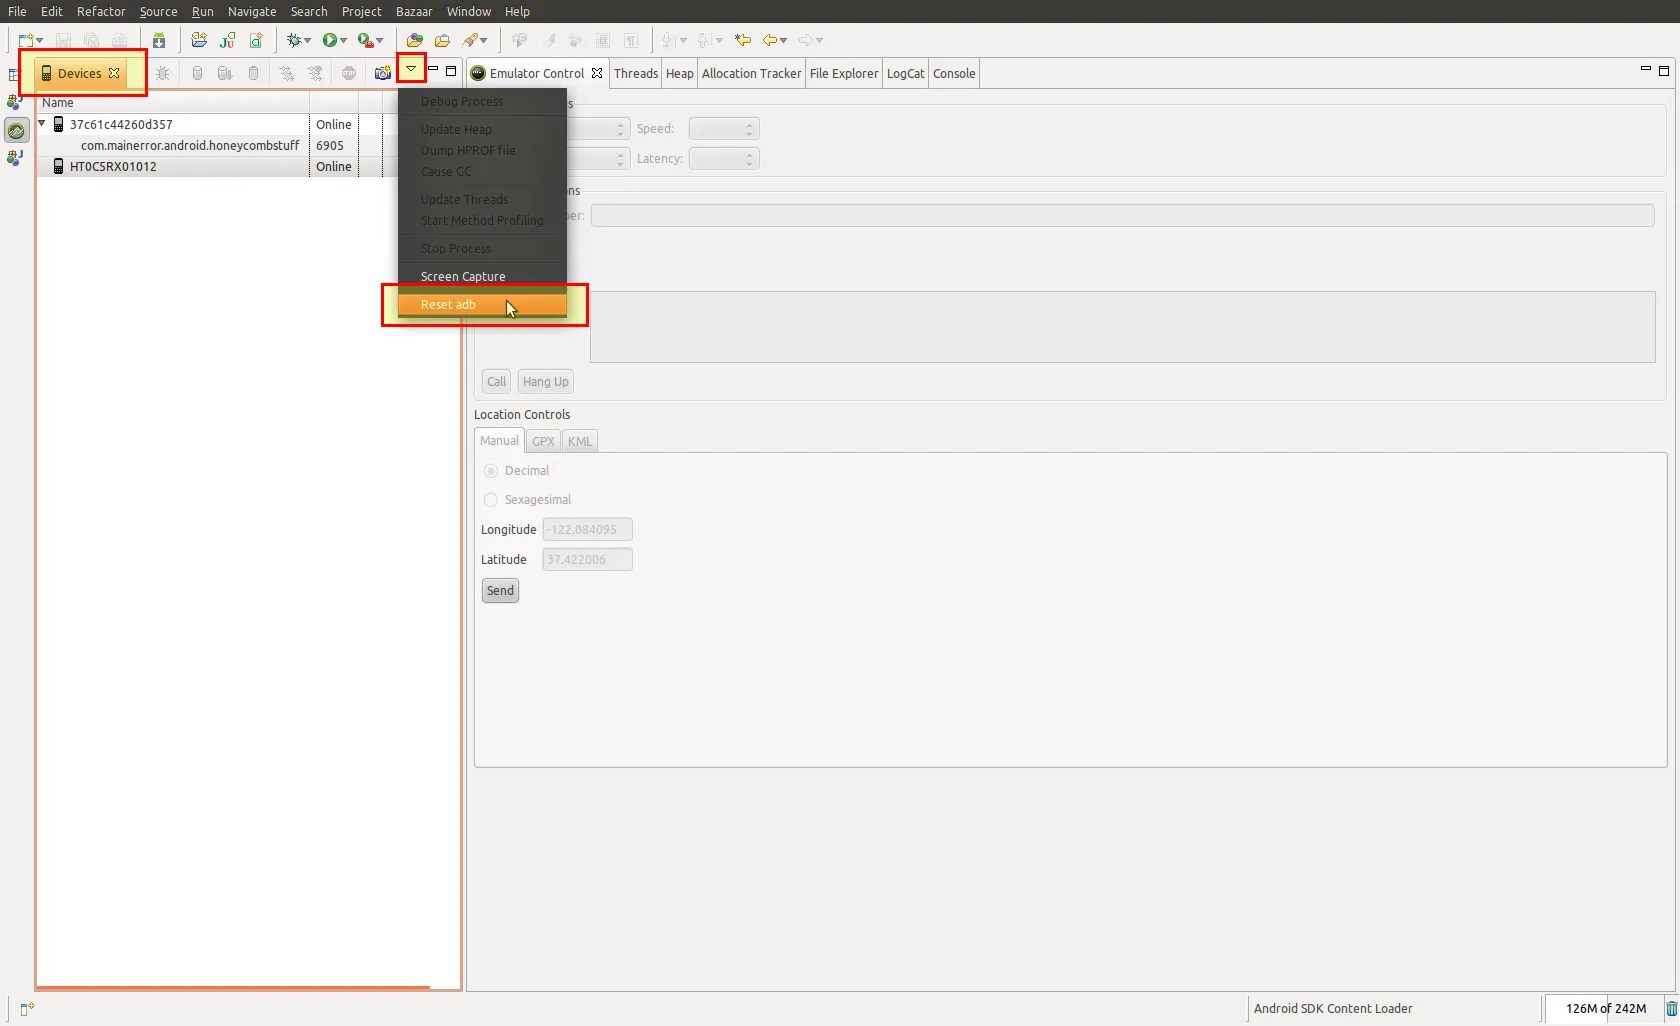The height and width of the screenshot is (1026, 1680).
Task: Run the garbage collector trash icon in status bar
Action: pos(1671,1008)
